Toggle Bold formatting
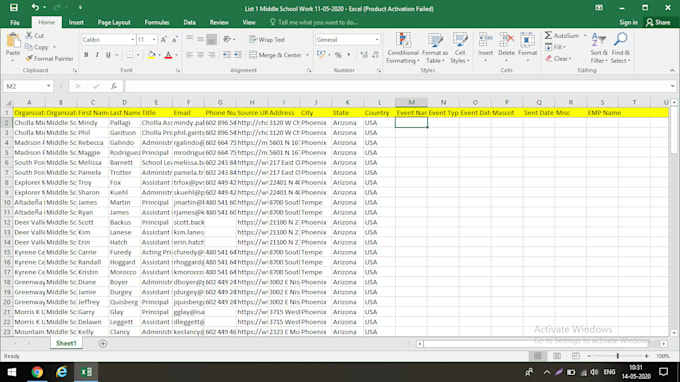680x382 pixels. click(x=86, y=55)
